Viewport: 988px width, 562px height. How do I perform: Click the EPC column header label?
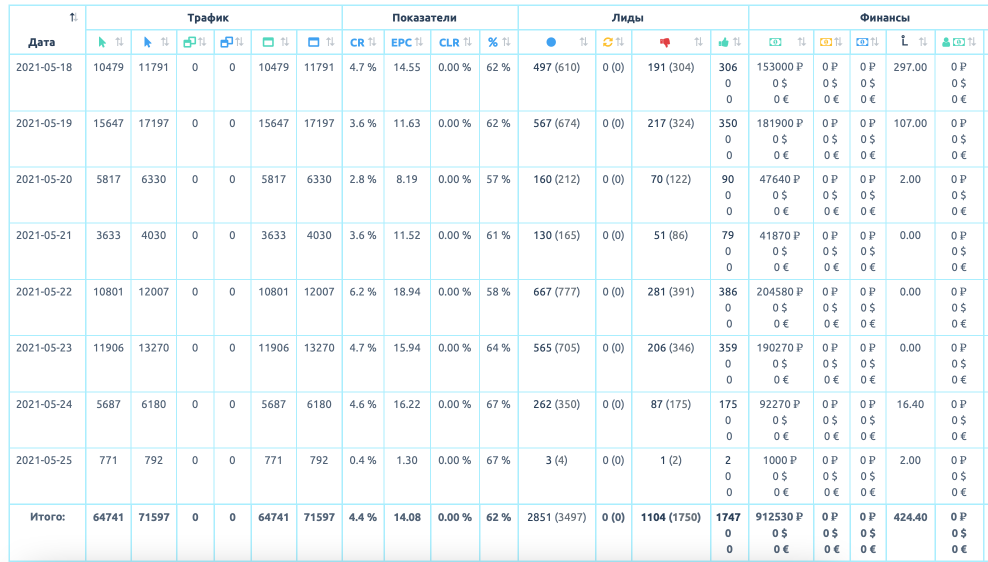pyautogui.click(x=401, y=43)
